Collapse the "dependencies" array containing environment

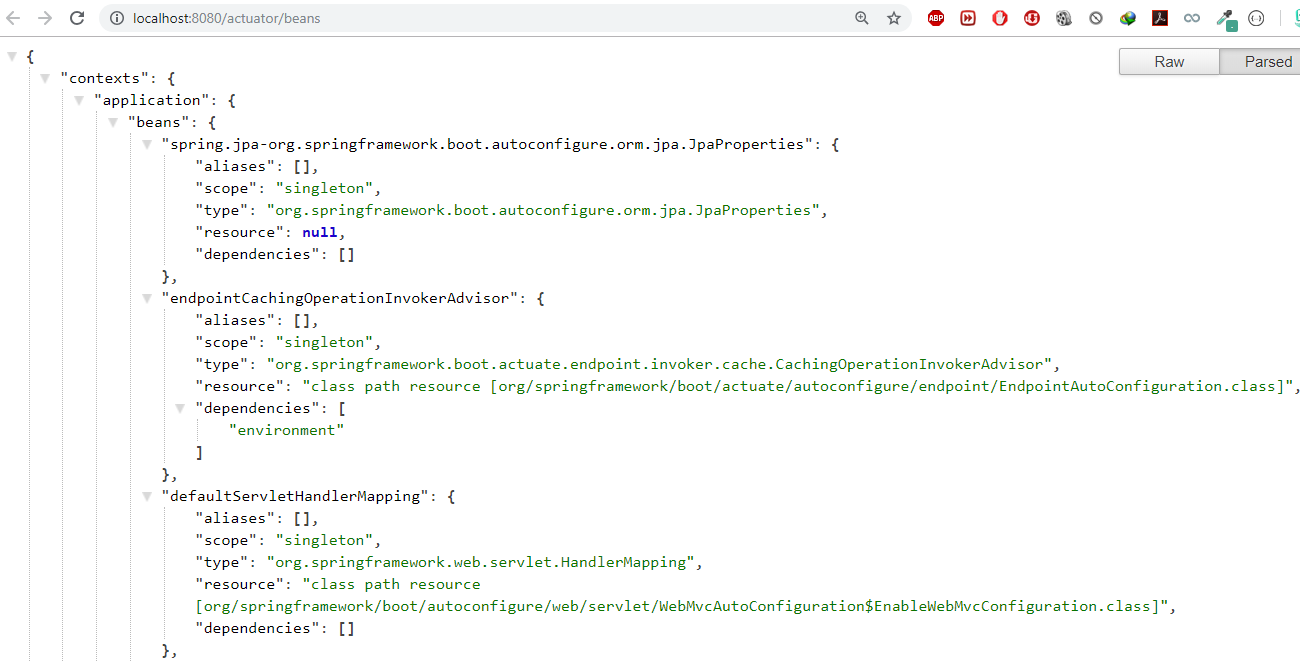[181, 408]
